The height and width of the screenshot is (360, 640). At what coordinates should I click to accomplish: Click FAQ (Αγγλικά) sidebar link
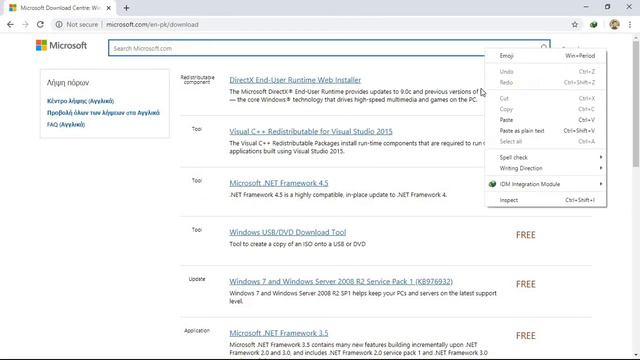coord(66,124)
